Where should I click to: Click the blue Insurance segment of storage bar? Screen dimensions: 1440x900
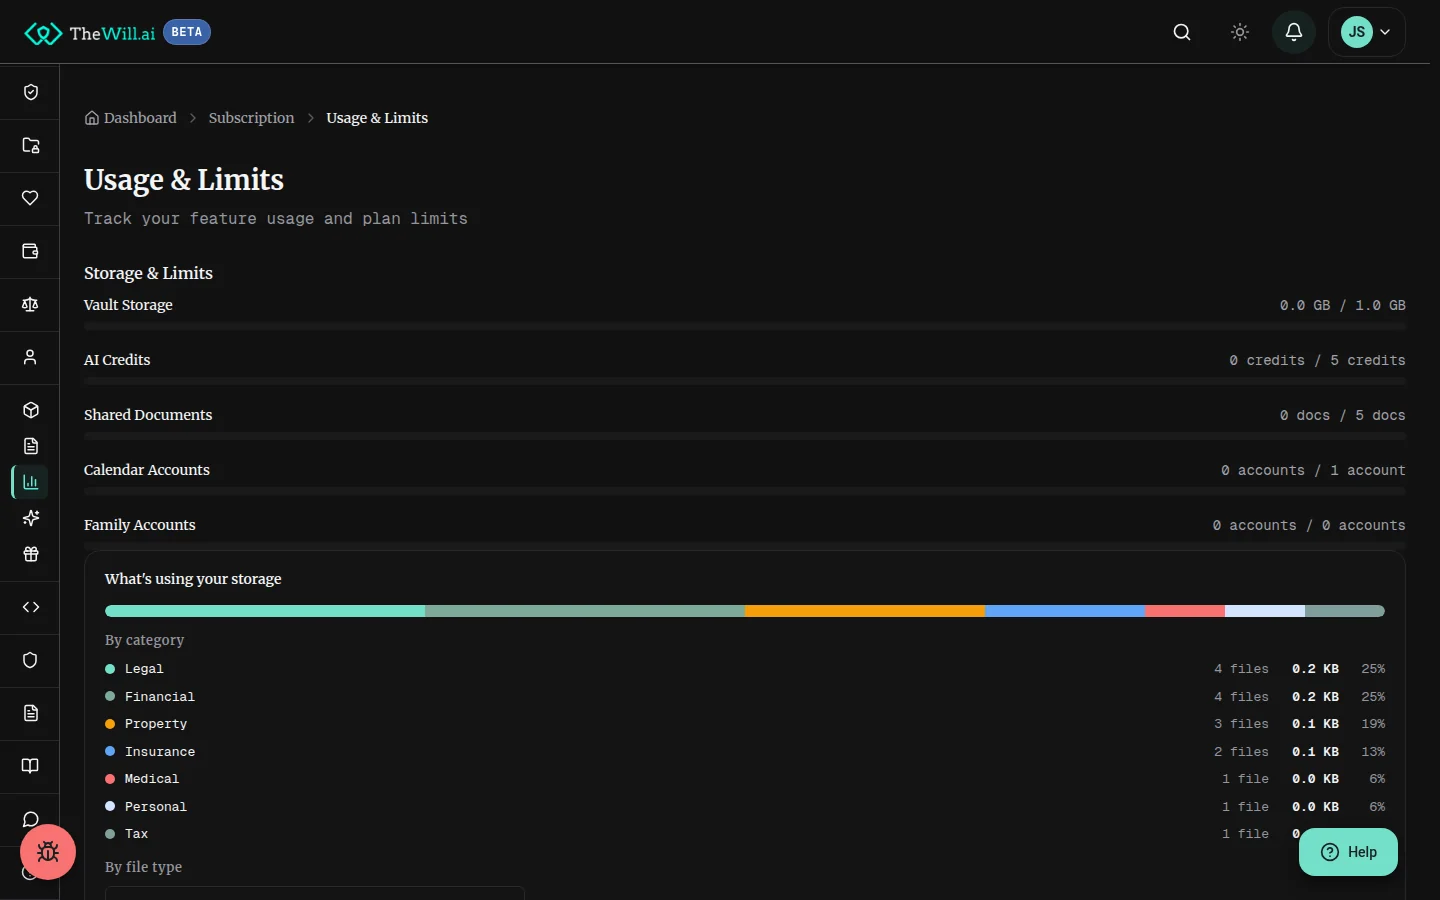1065,611
